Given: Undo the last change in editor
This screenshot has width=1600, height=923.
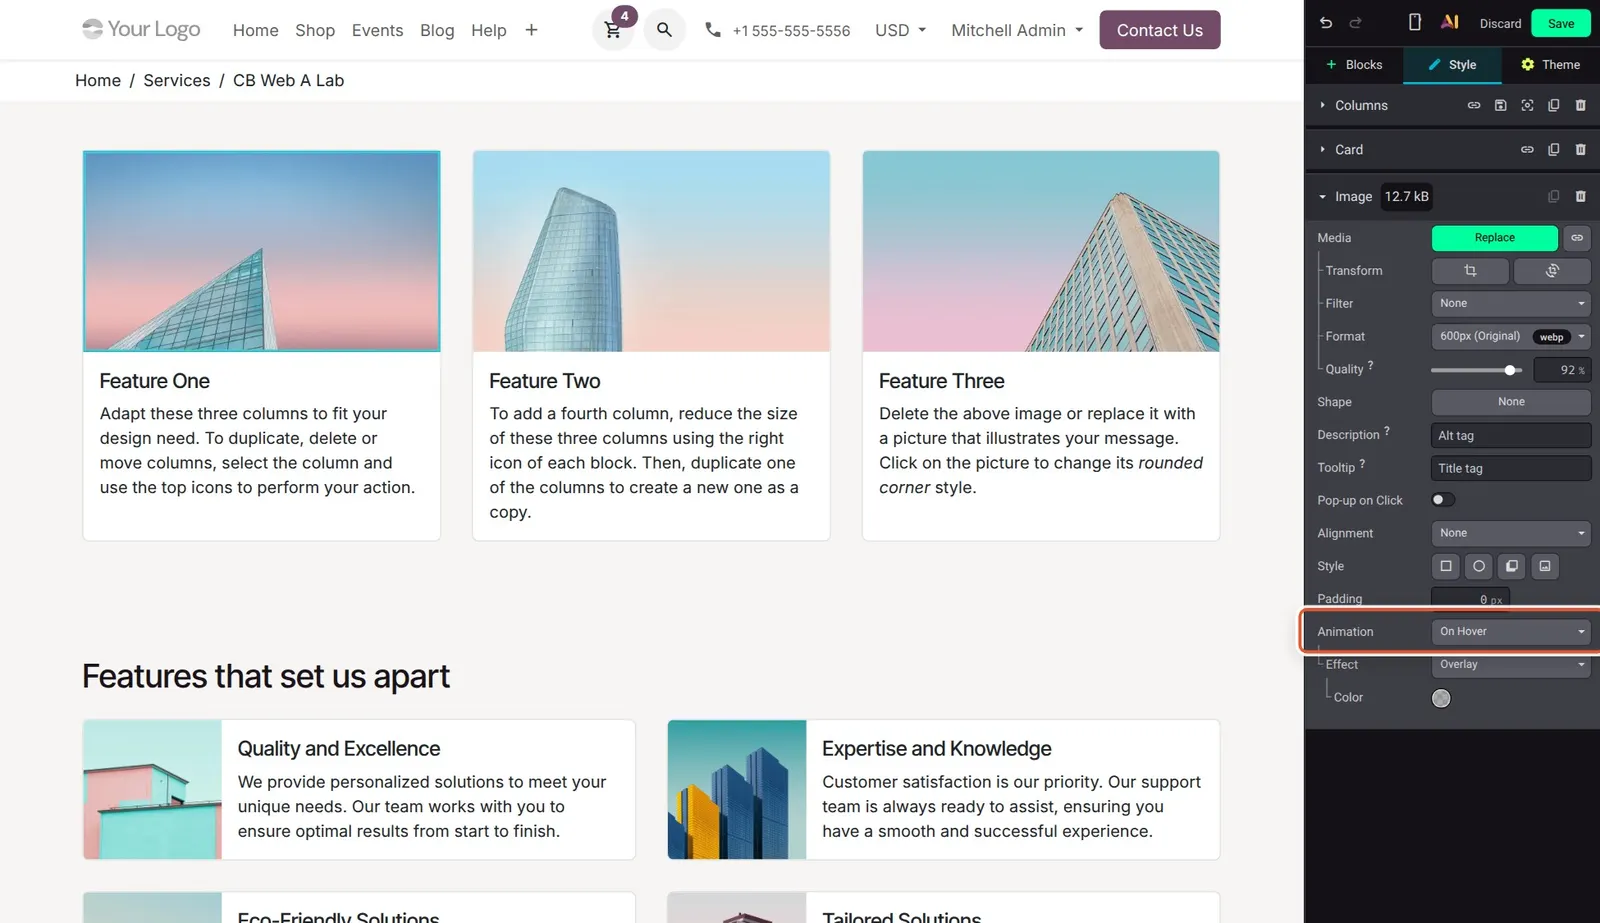Looking at the screenshot, I should tap(1326, 23).
